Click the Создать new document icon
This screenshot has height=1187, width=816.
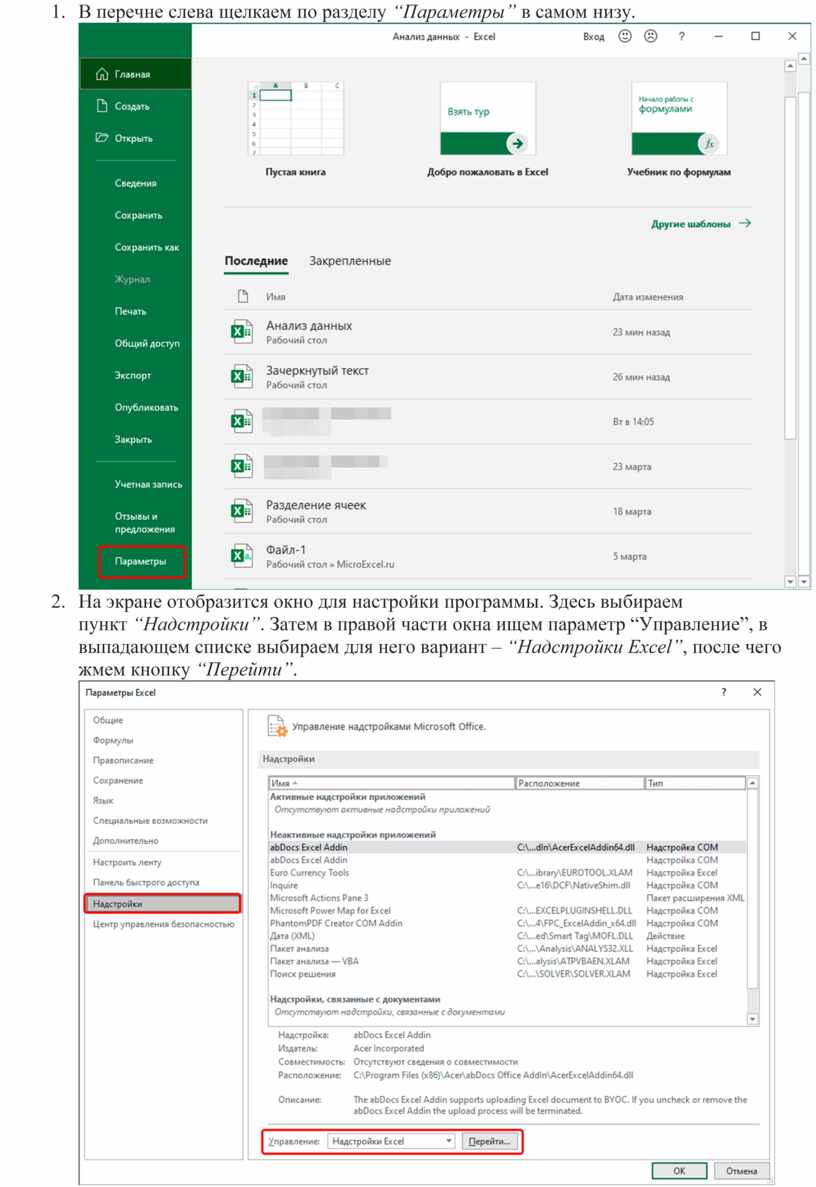point(102,106)
